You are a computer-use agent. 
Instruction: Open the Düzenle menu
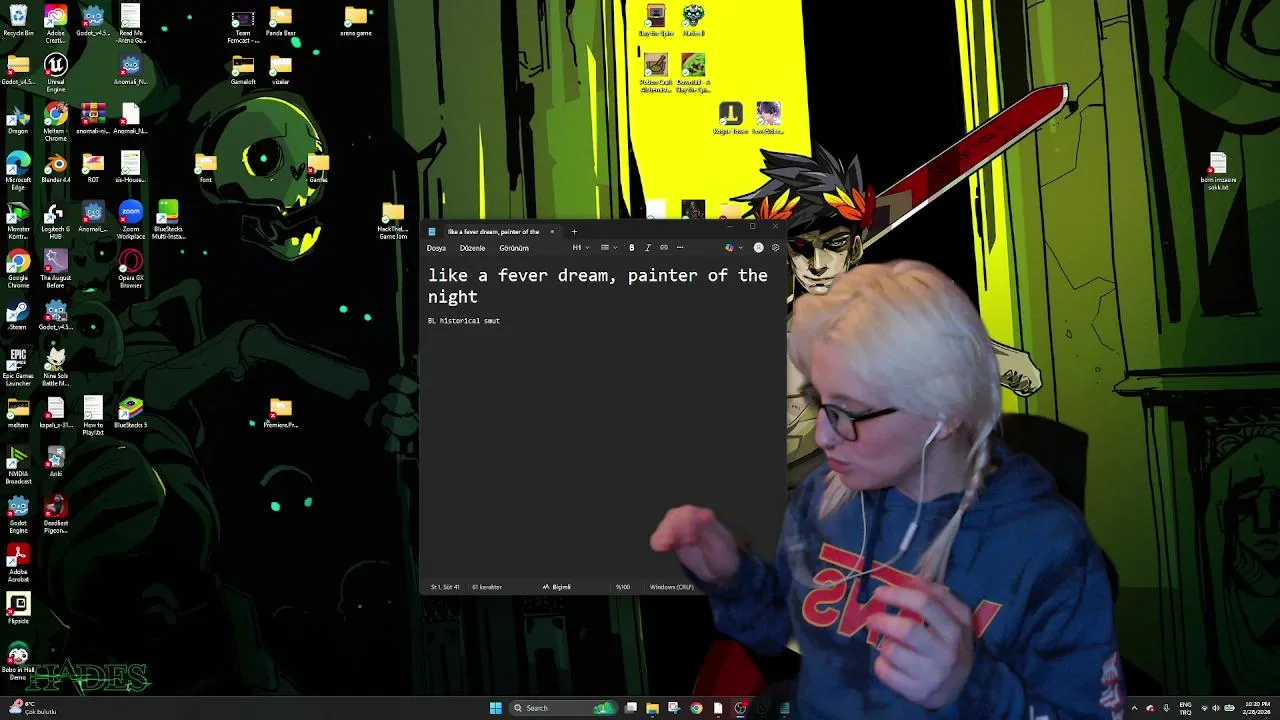pos(472,248)
